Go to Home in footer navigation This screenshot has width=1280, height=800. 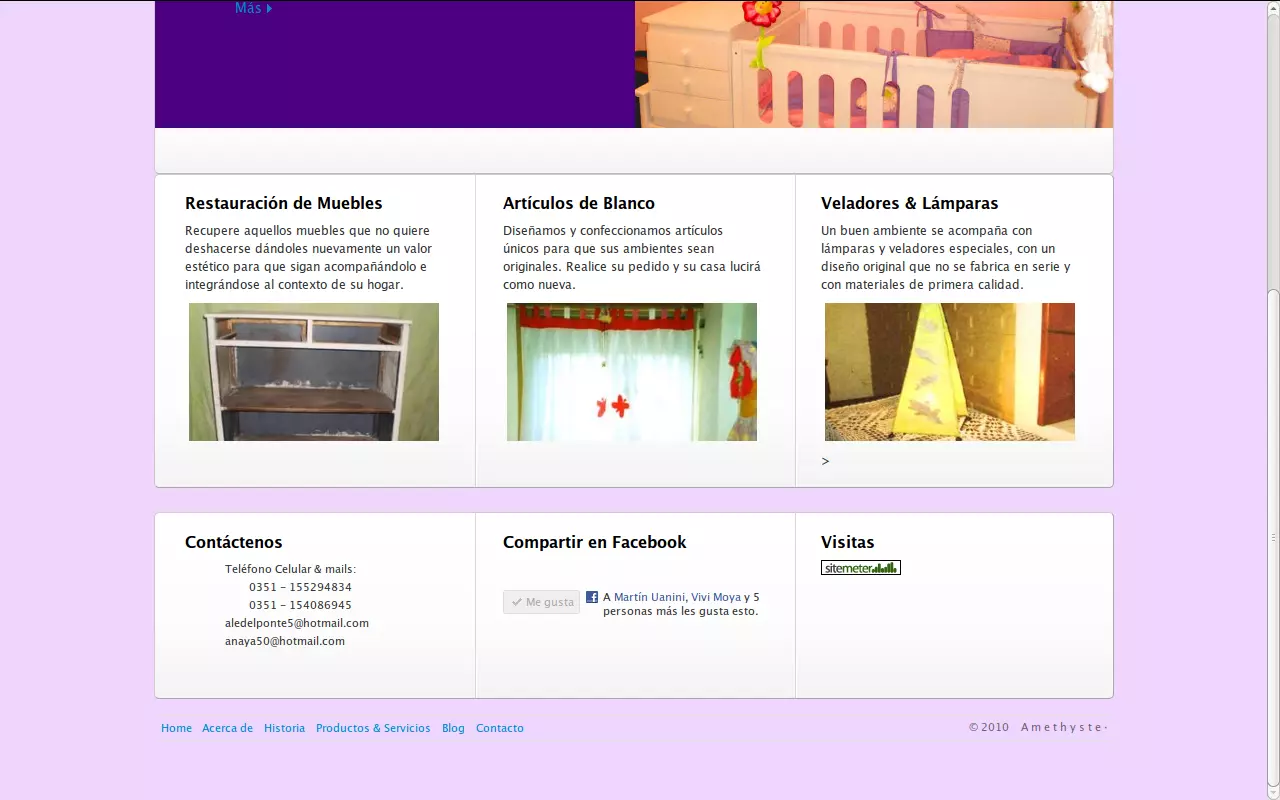point(176,728)
